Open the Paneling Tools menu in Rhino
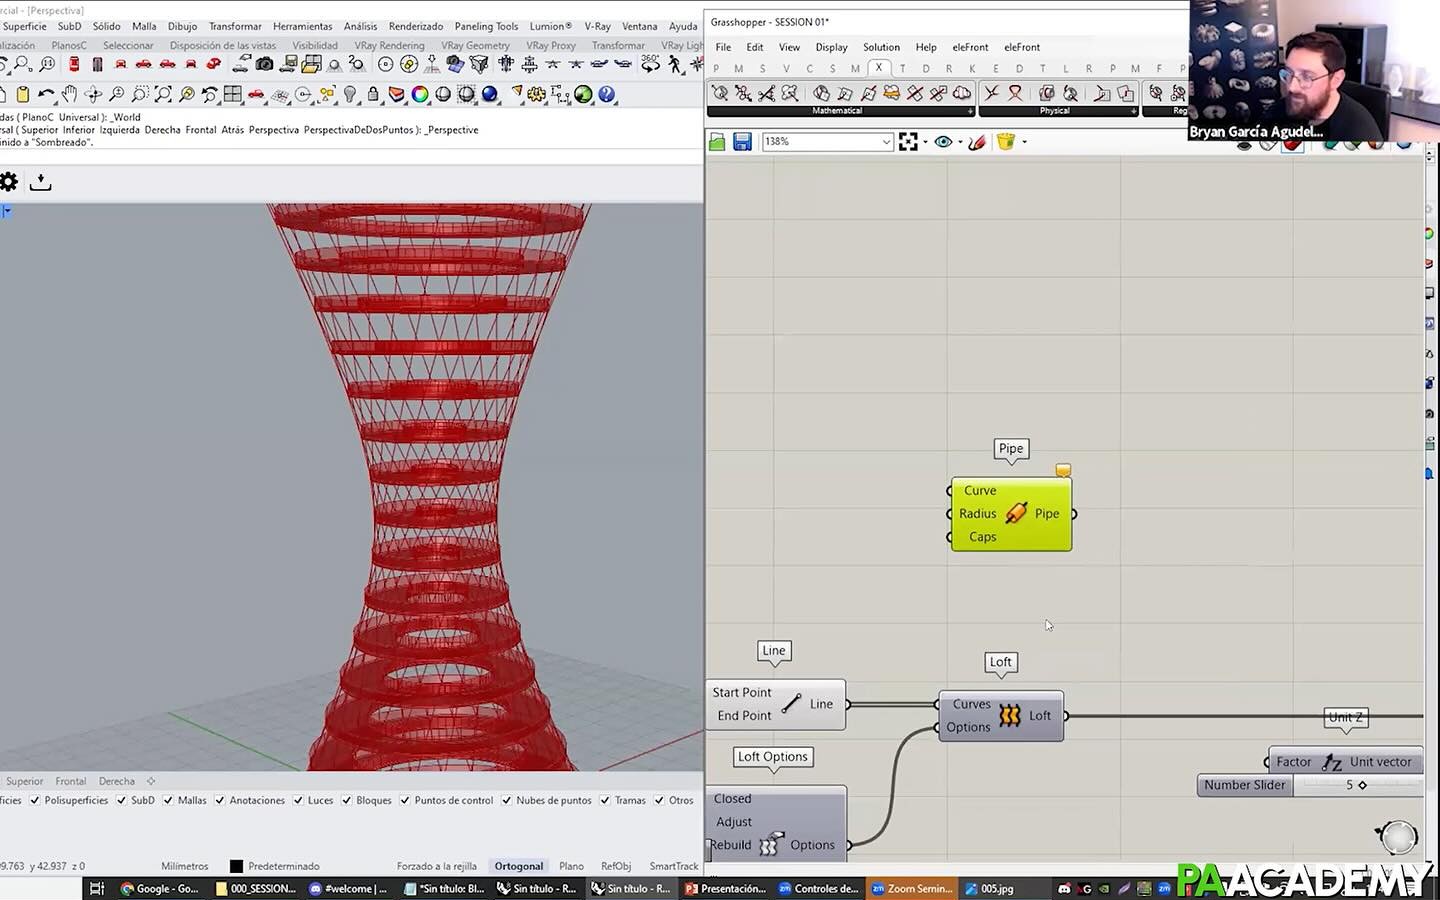Image resolution: width=1440 pixels, height=900 pixels. point(486,27)
